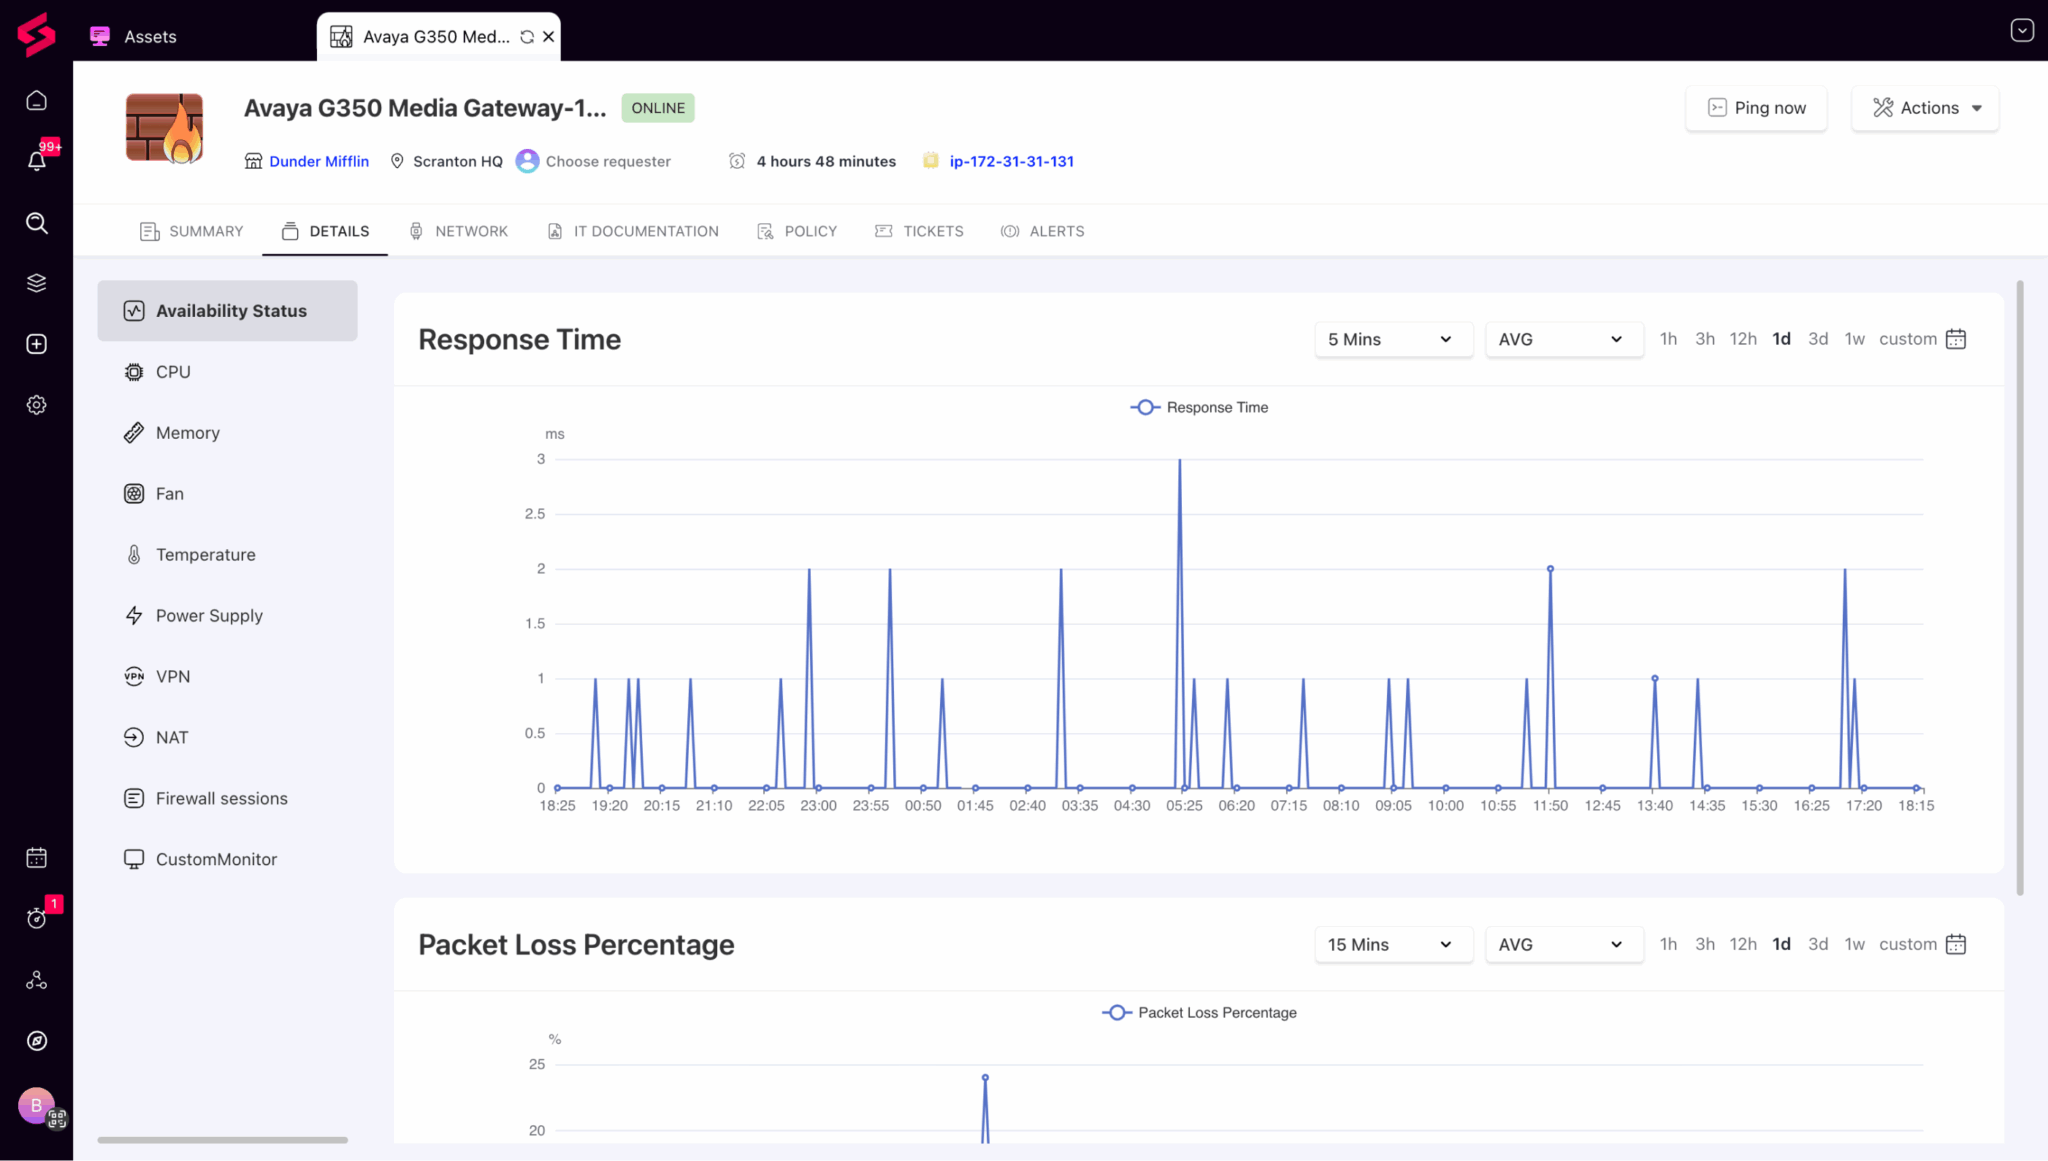This screenshot has width=2048, height=1161.
Task: Click the plus add icon in sidebar
Action: coord(37,344)
